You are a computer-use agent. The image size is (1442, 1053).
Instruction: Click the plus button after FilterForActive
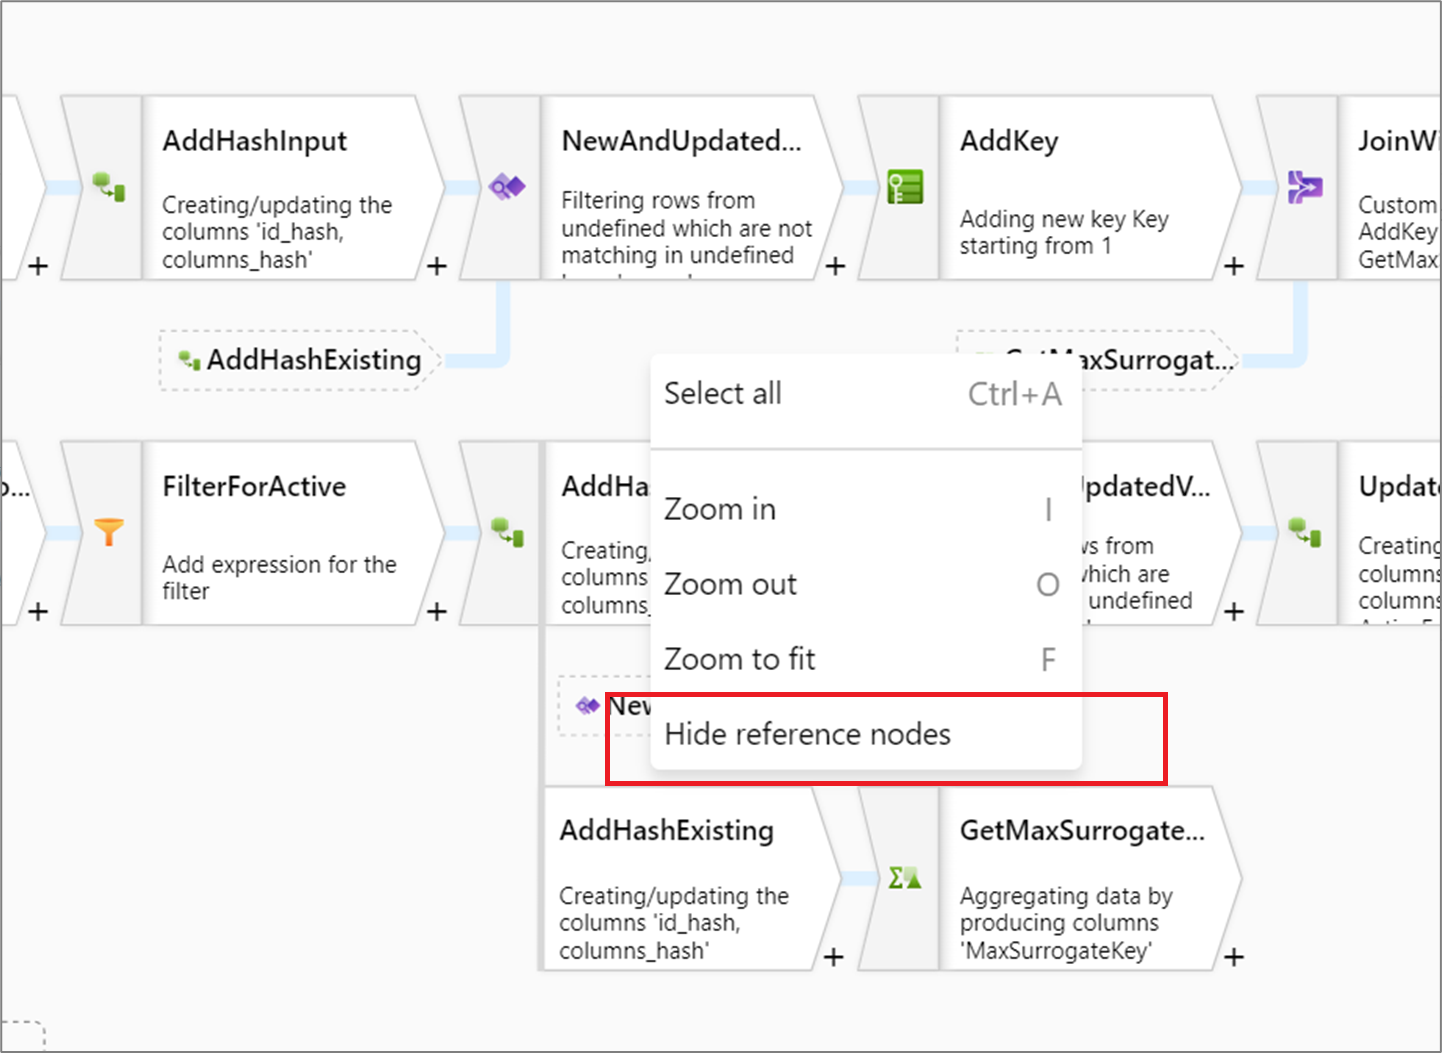[x=437, y=611]
